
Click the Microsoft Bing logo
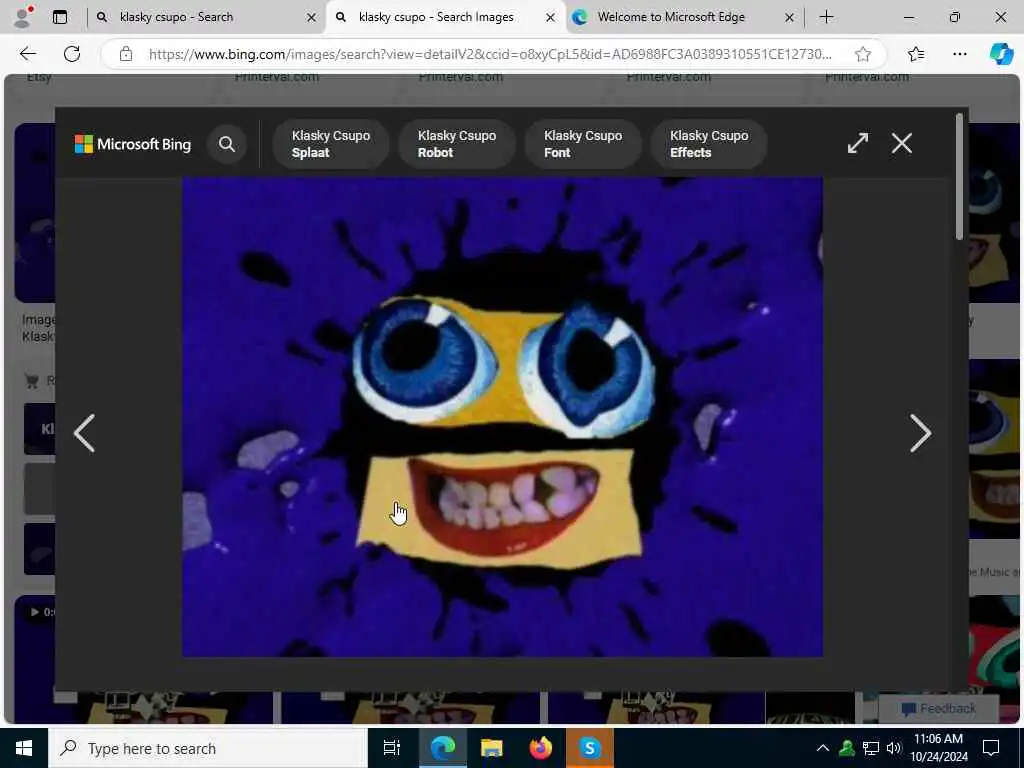pyautogui.click(x=133, y=144)
